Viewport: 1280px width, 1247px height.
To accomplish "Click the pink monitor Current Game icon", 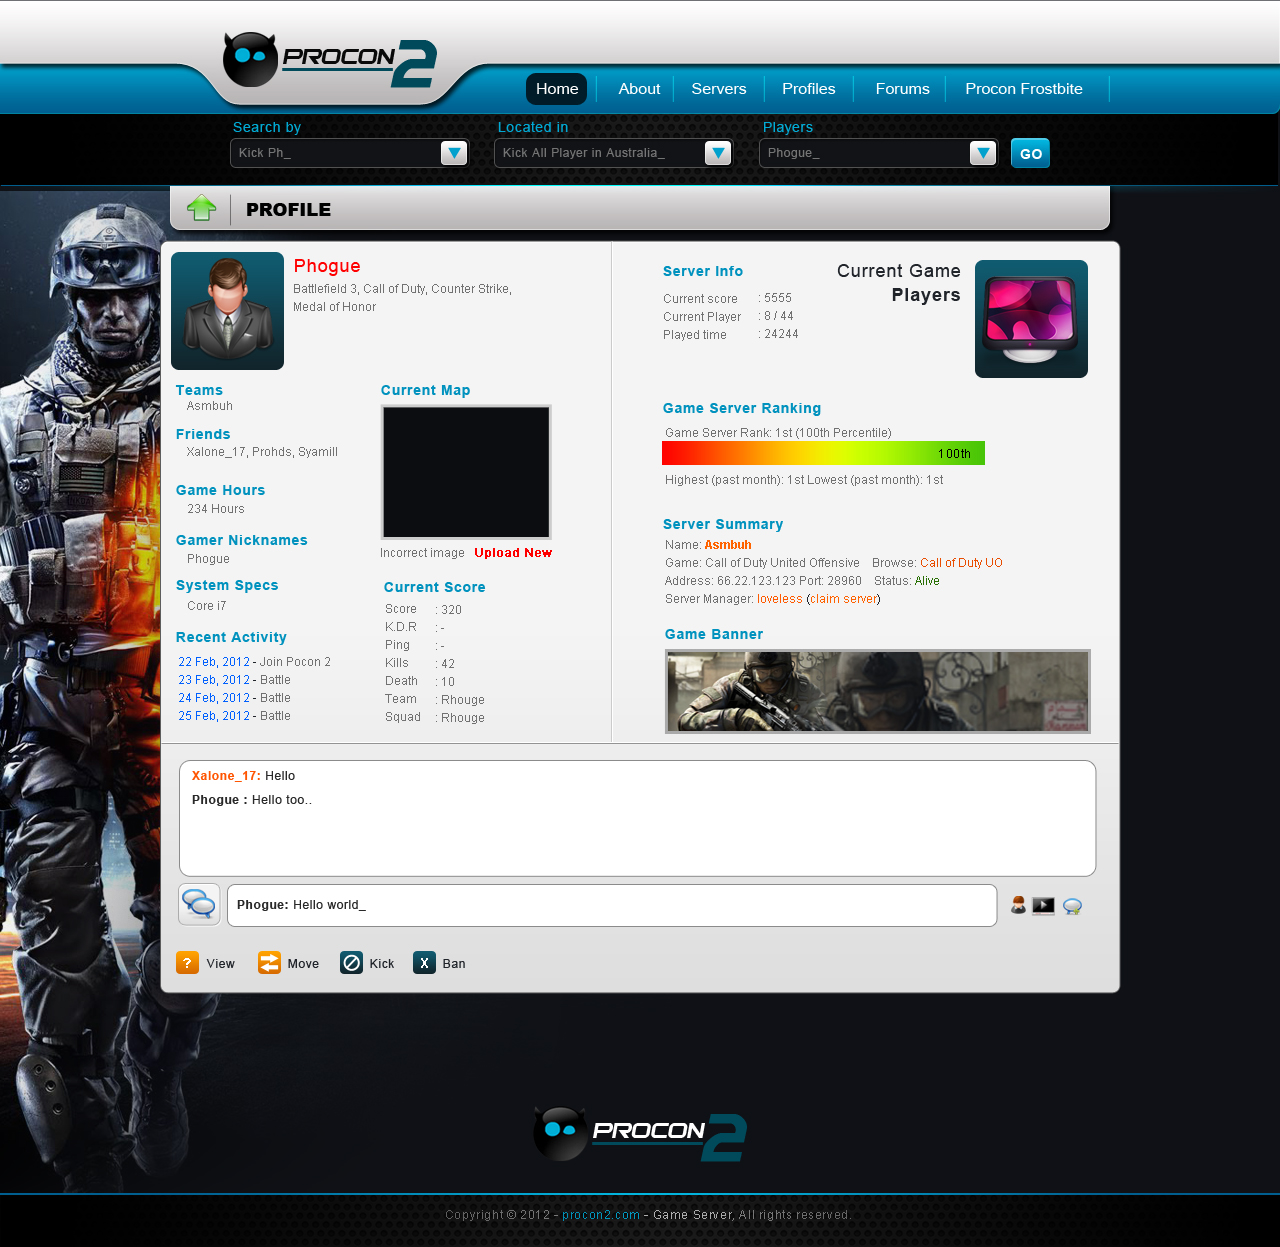I will click(x=1031, y=319).
